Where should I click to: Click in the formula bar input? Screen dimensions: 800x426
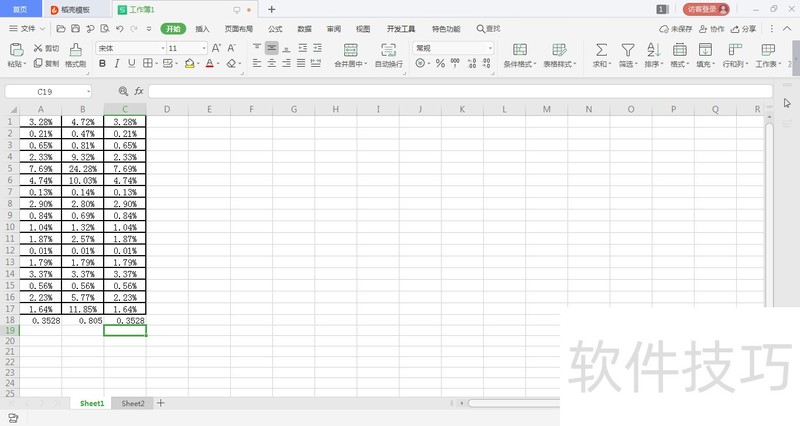(x=460, y=92)
